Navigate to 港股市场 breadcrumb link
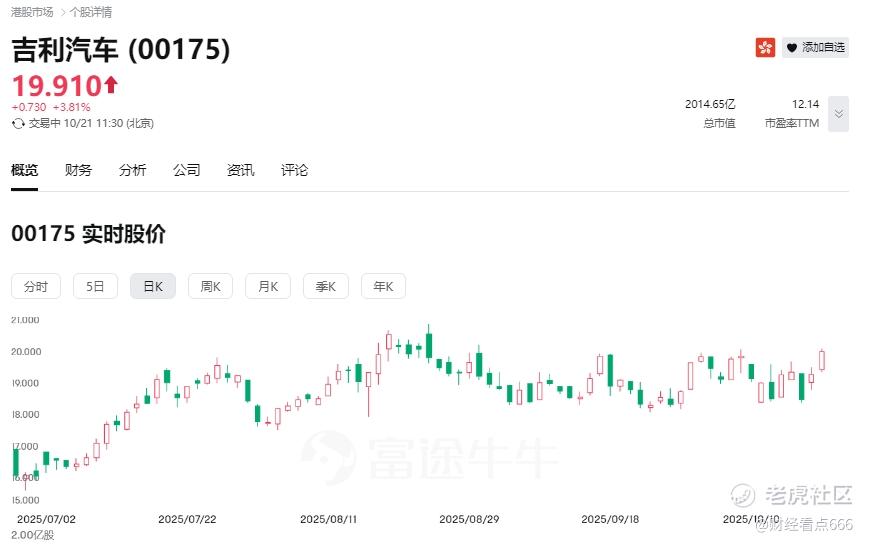Viewport: 869px width, 545px height. [32, 12]
